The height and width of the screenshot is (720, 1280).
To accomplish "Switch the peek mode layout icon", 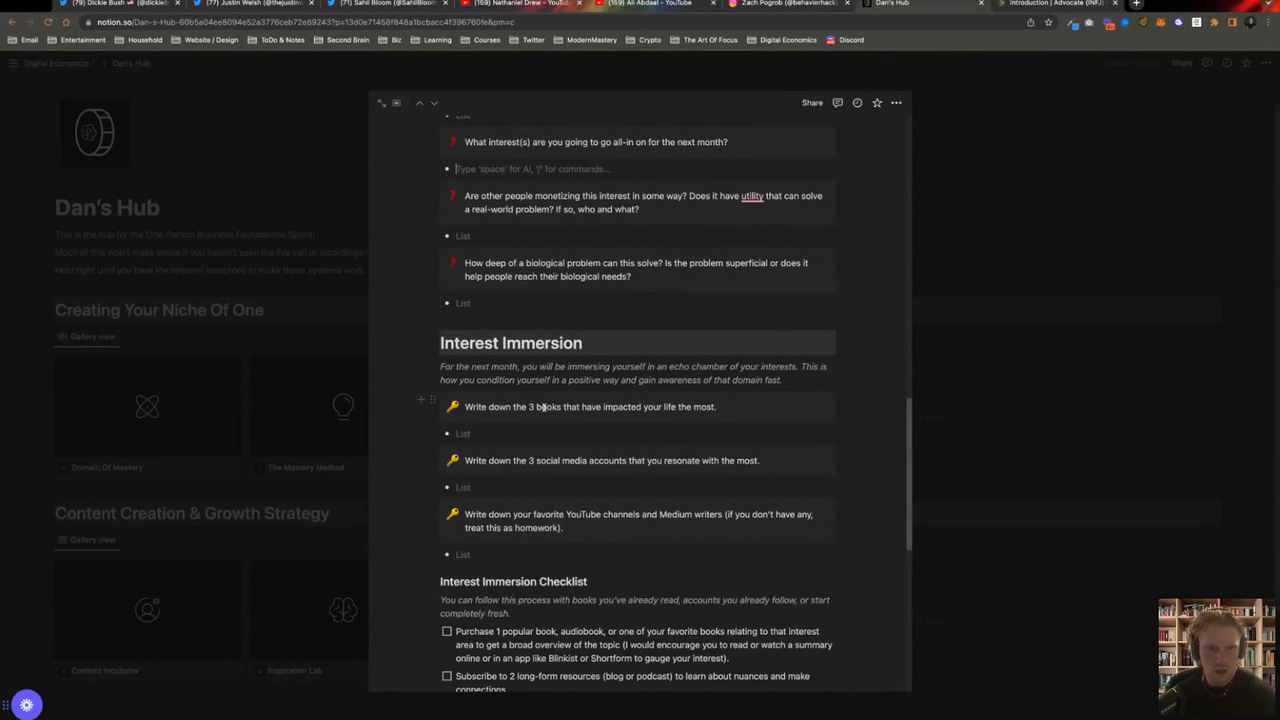I will (x=397, y=103).
